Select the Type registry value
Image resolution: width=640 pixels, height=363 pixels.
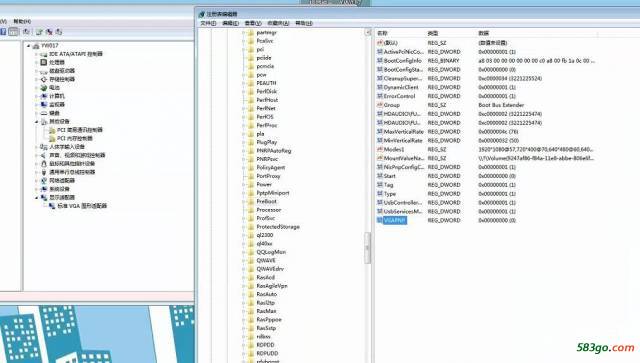[390, 194]
